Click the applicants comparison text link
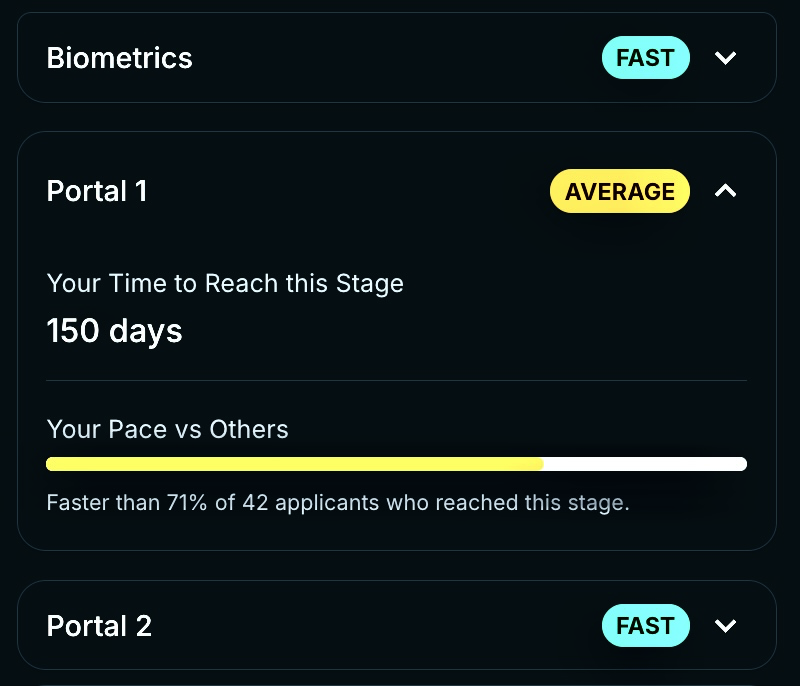The image size is (800, 686). pyautogui.click(x=338, y=503)
